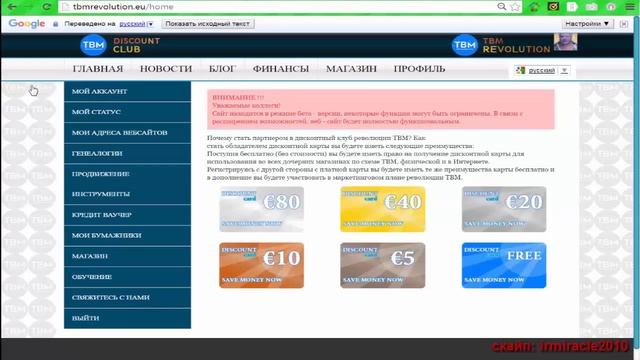Open the 'Настройки' translate options dropdown

click(x=587, y=24)
